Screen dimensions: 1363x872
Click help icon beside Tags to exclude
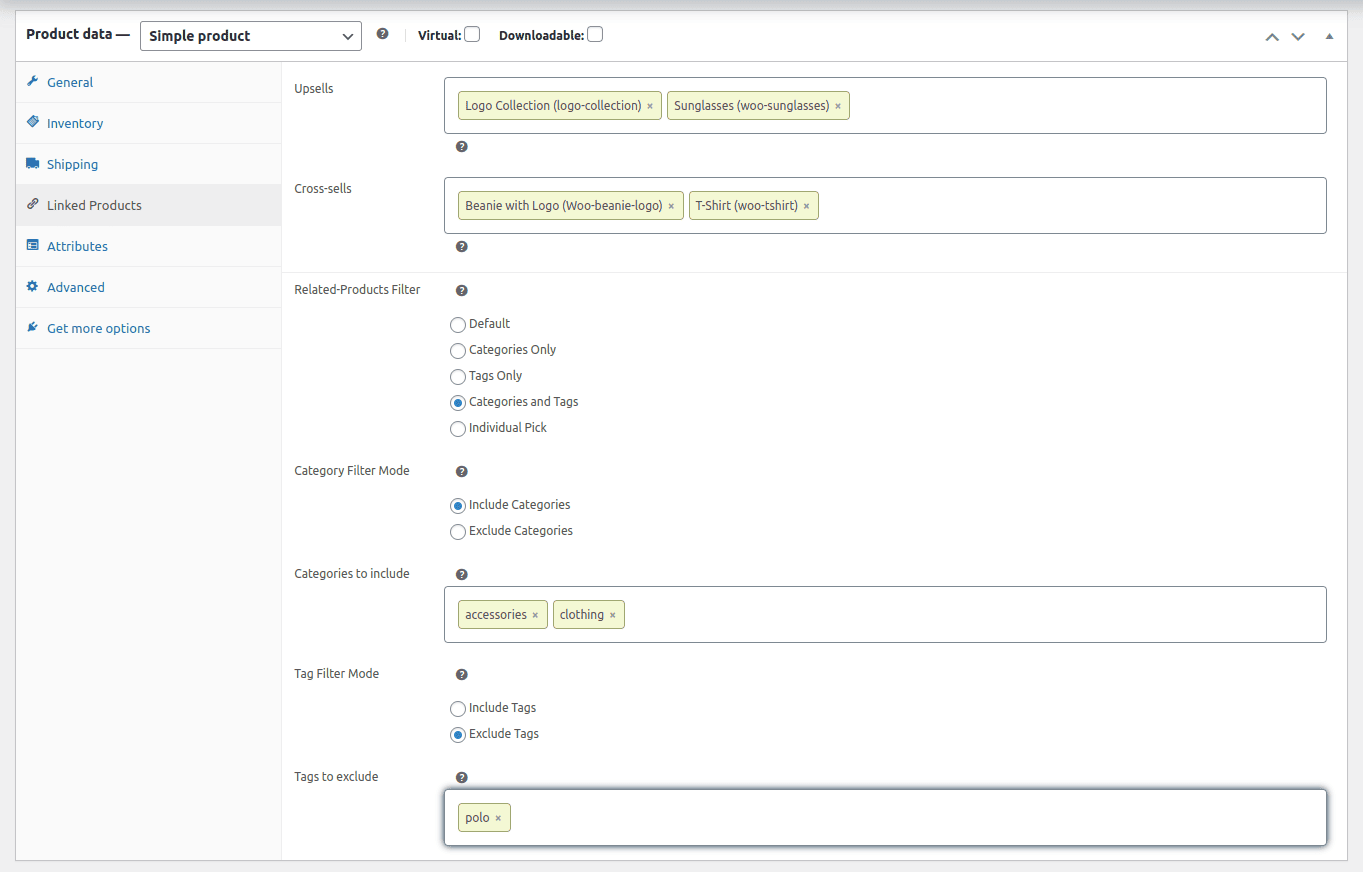(461, 777)
